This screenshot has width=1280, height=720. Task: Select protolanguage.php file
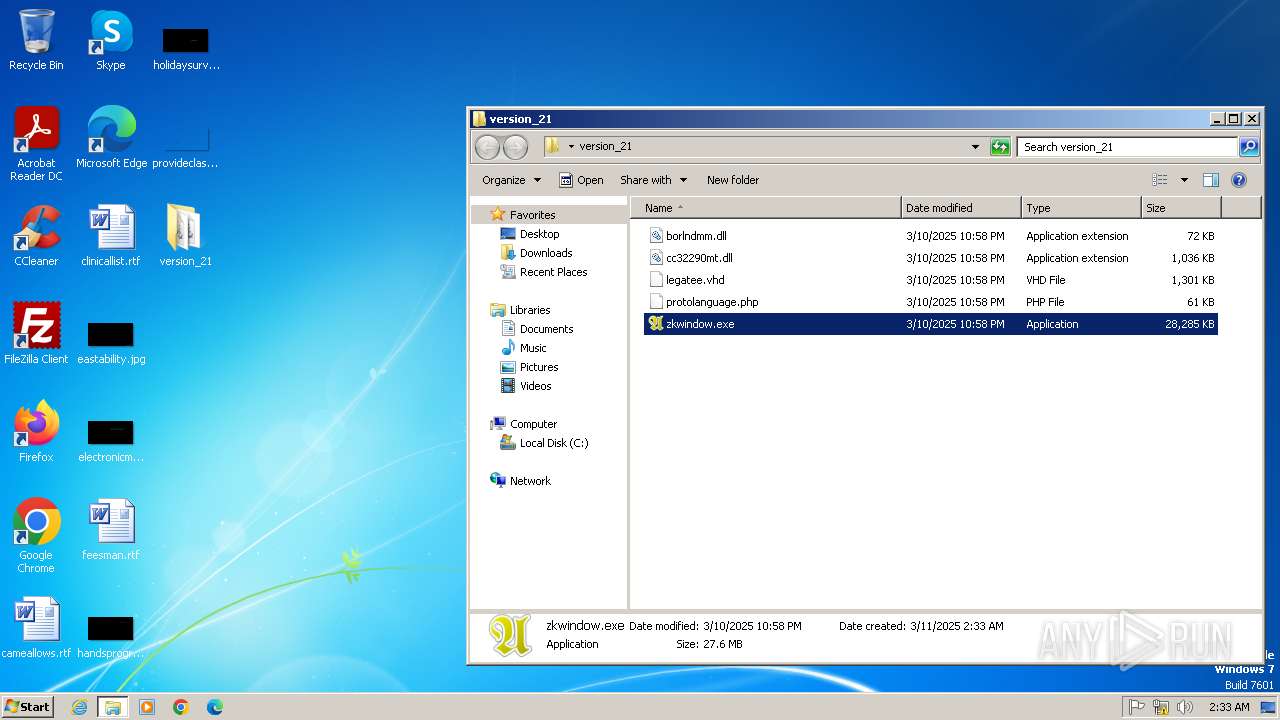pyautogui.click(x=931, y=302)
